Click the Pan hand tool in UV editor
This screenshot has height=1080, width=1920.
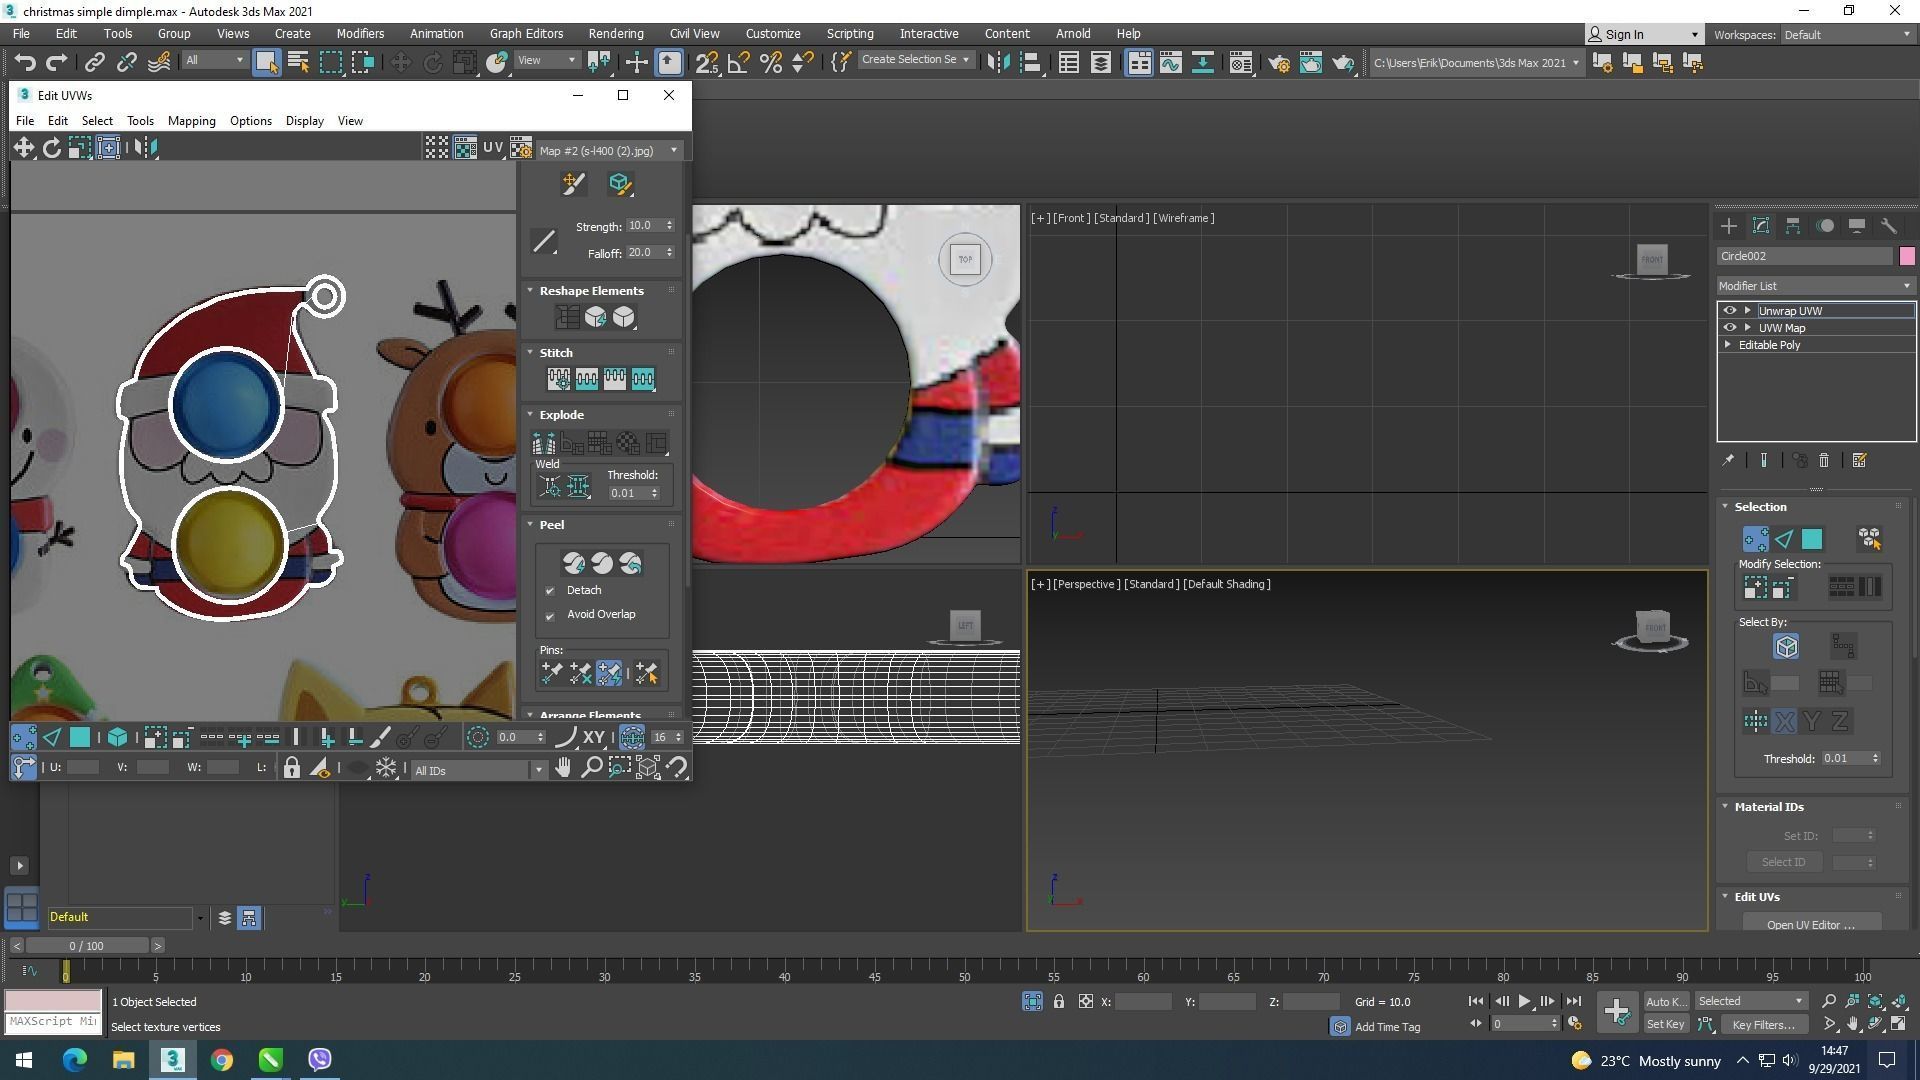coord(563,768)
